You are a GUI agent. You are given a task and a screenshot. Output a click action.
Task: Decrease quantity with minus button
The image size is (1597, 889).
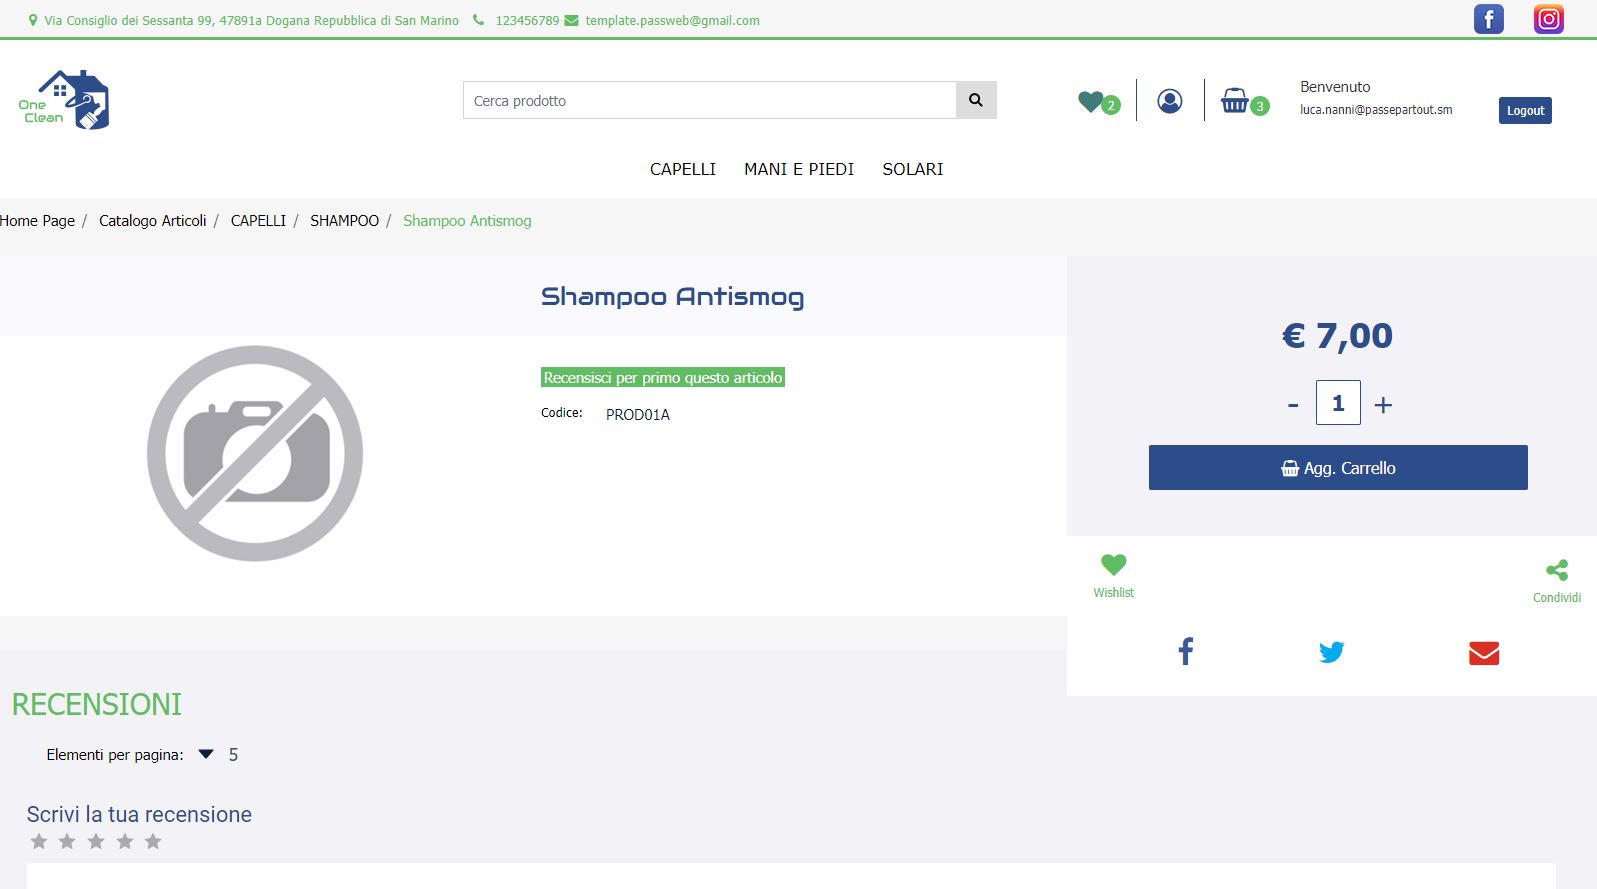[1293, 405]
